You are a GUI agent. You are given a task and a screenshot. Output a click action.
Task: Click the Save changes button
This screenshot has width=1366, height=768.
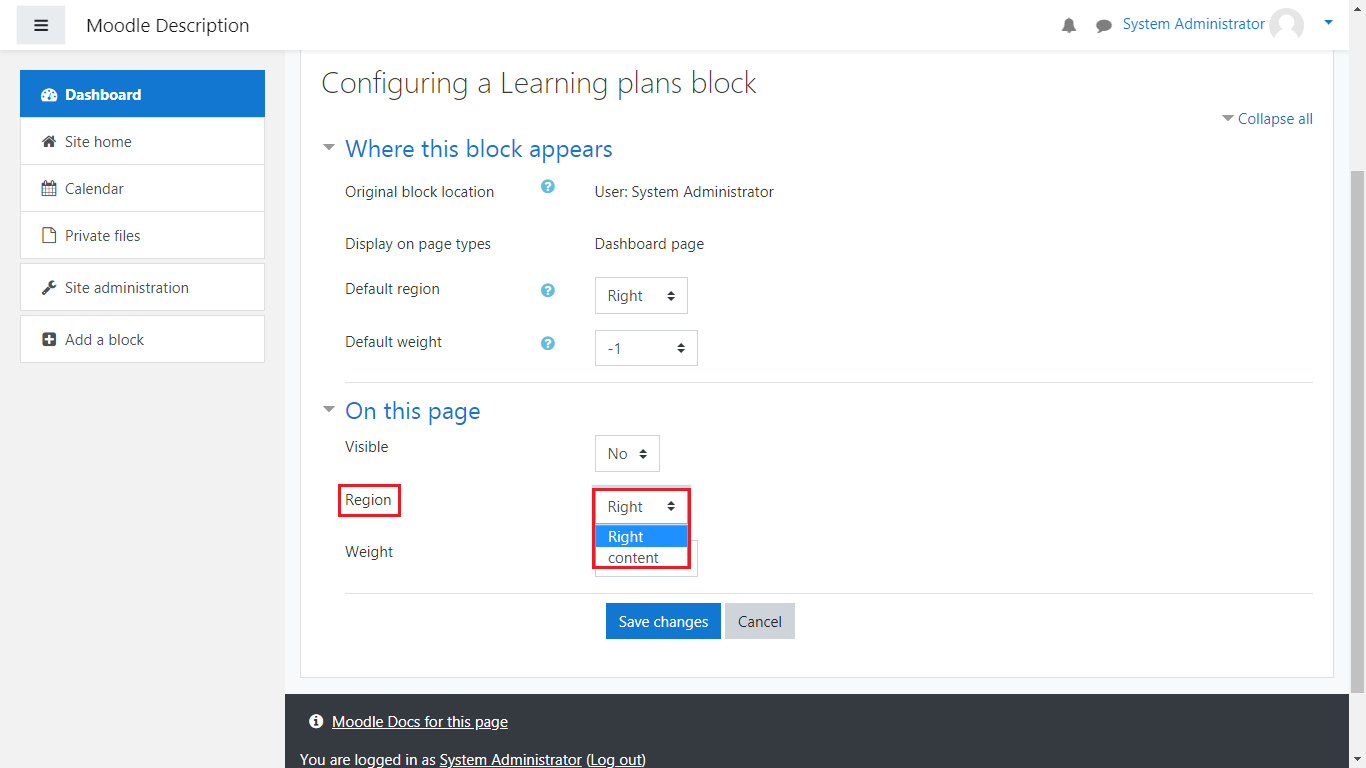pyautogui.click(x=663, y=621)
